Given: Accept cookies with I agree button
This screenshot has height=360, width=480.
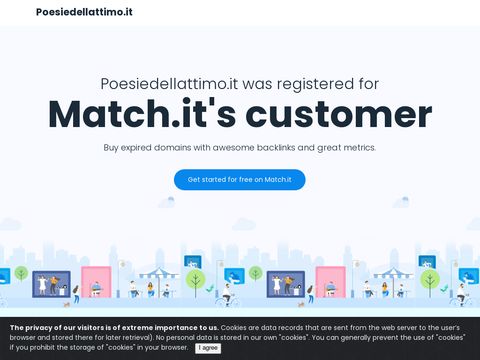Looking at the screenshot, I should click(x=208, y=348).
